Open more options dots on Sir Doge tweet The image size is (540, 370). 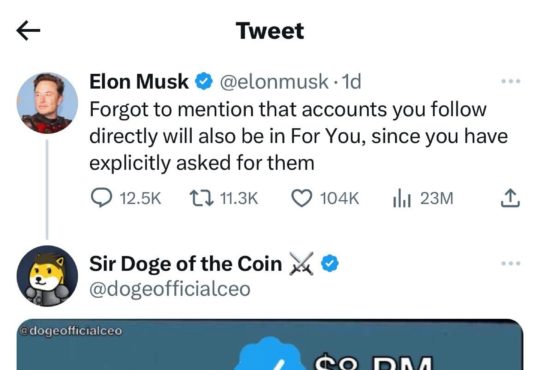coord(510,264)
